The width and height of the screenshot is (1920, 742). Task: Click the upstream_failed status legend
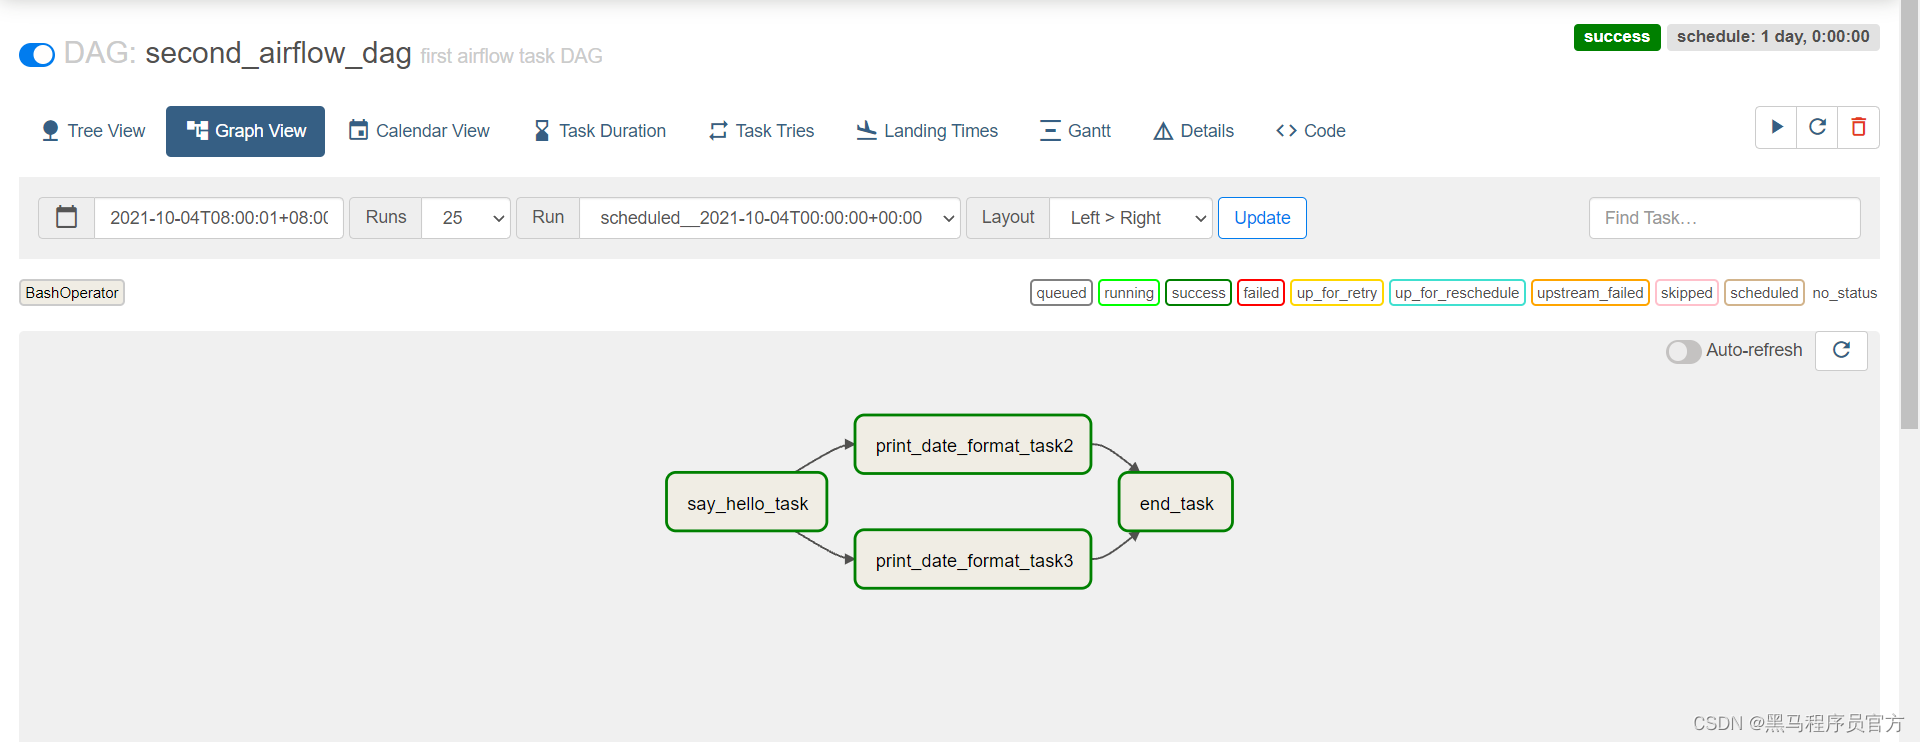1590,293
